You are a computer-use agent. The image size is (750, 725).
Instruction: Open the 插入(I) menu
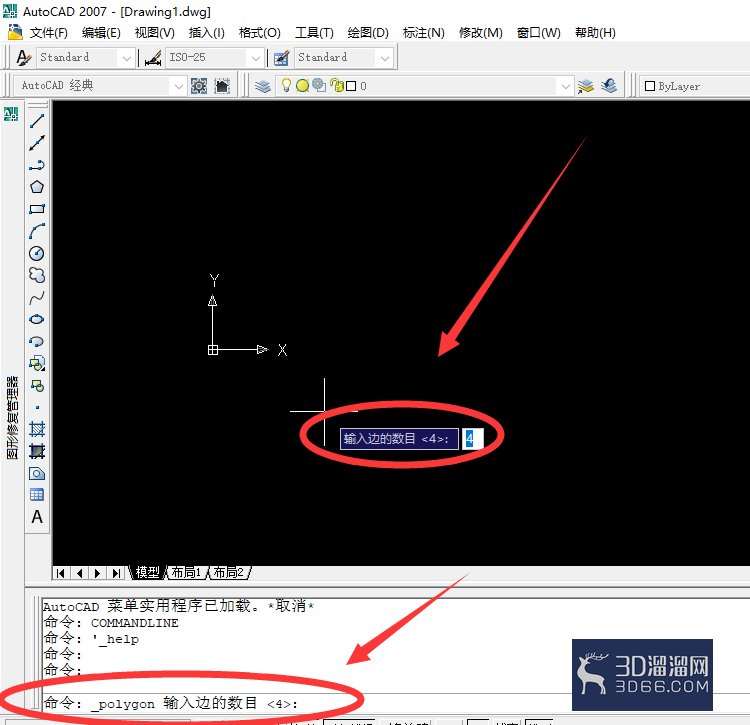207,33
